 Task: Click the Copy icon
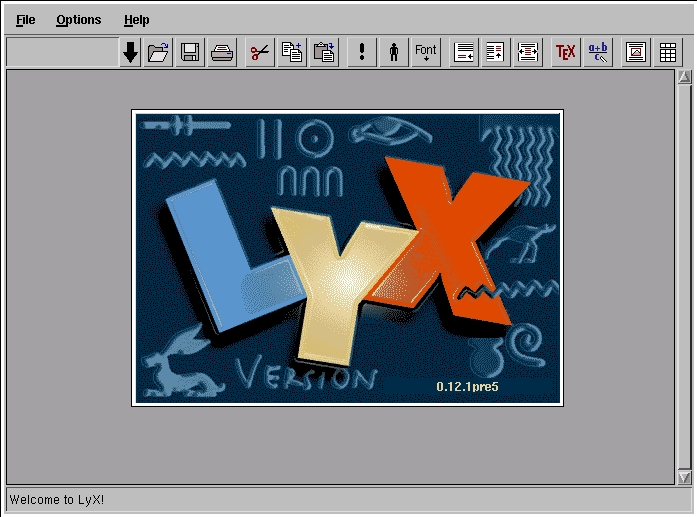pos(292,52)
